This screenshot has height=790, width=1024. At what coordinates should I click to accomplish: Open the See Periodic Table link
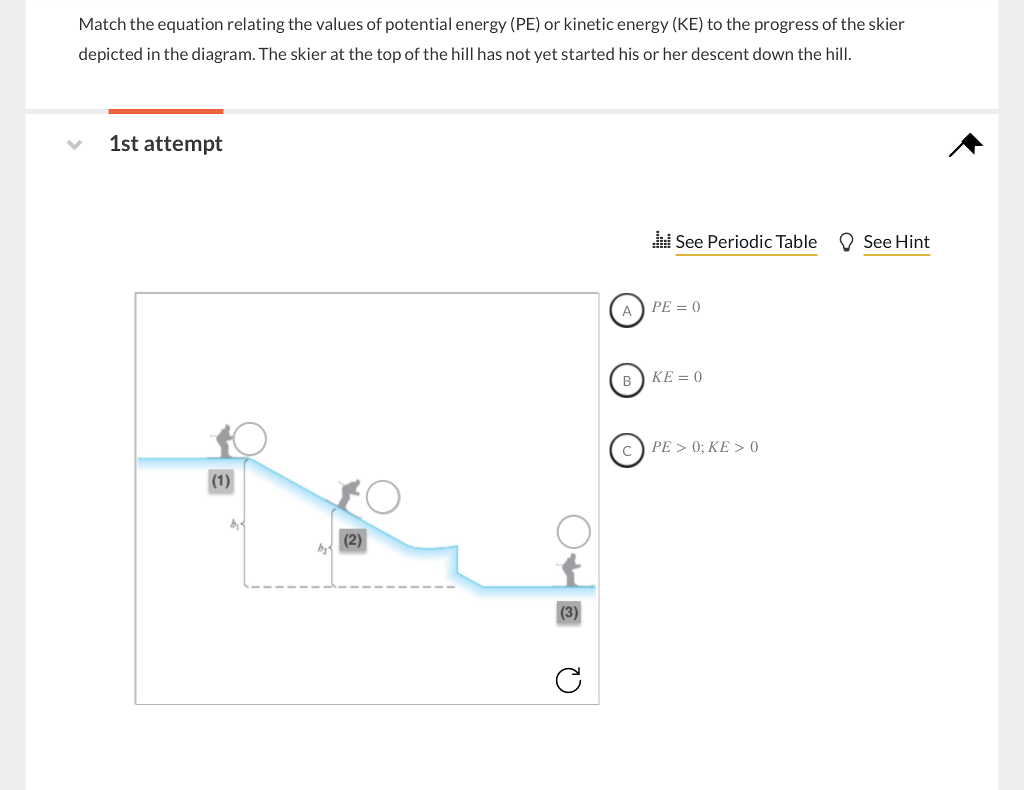pyautogui.click(x=746, y=241)
